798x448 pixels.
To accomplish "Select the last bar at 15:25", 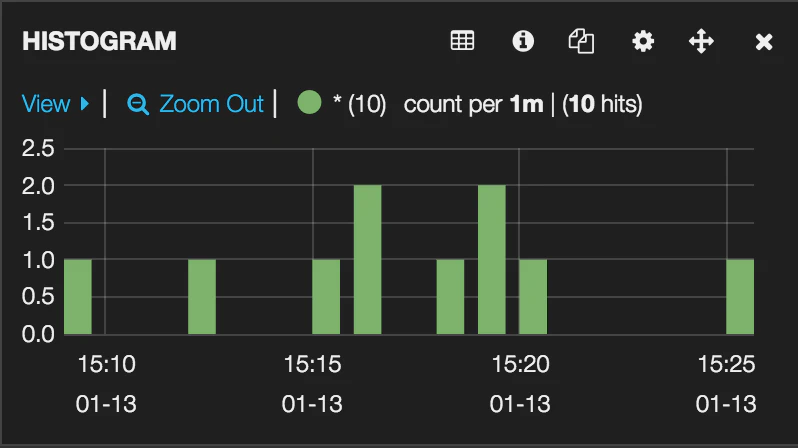I will 740,297.
